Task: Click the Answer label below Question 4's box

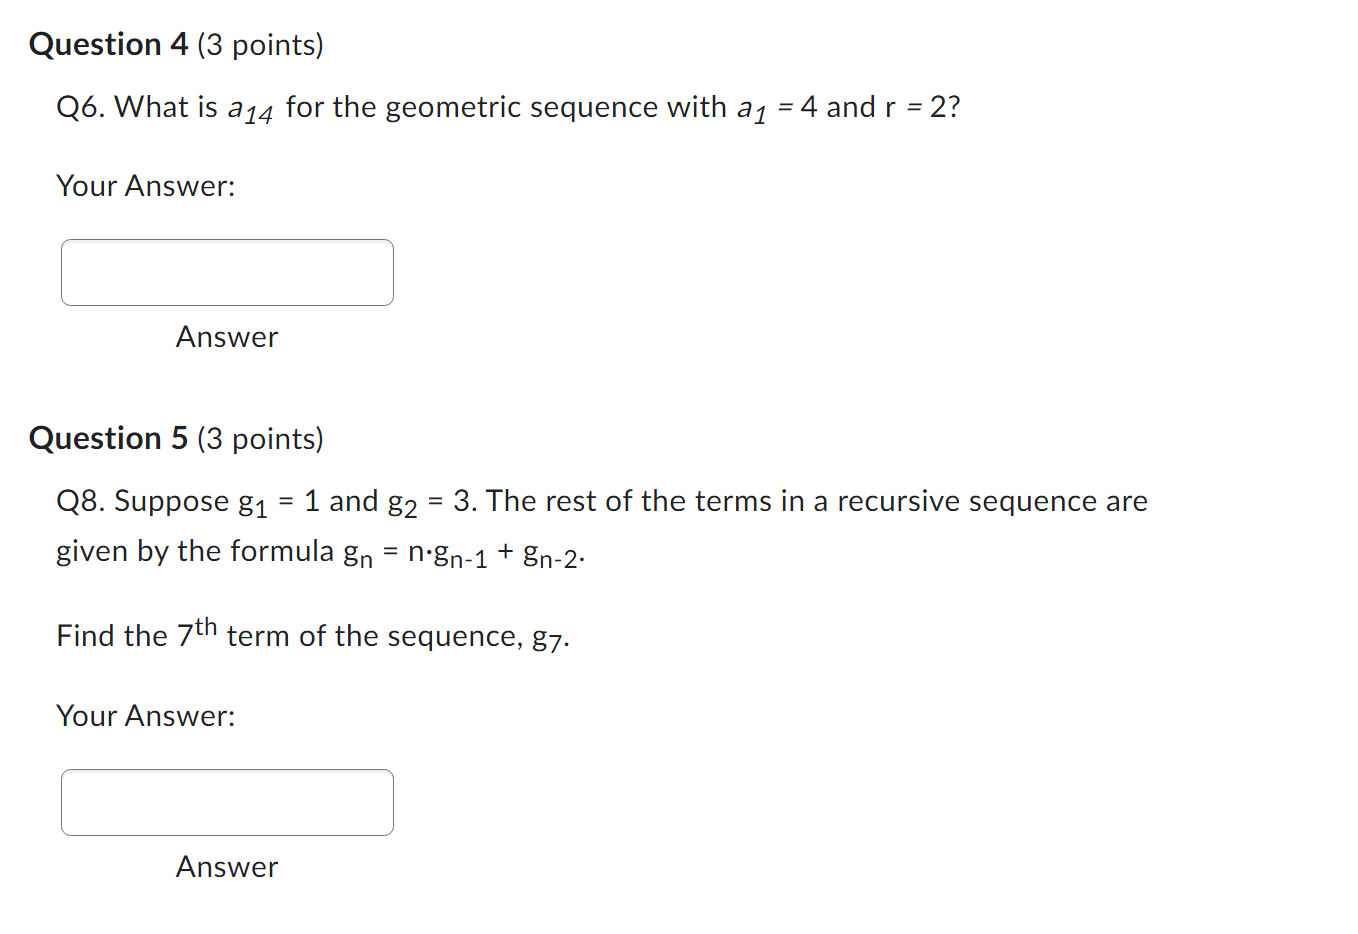Action: (x=226, y=337)
